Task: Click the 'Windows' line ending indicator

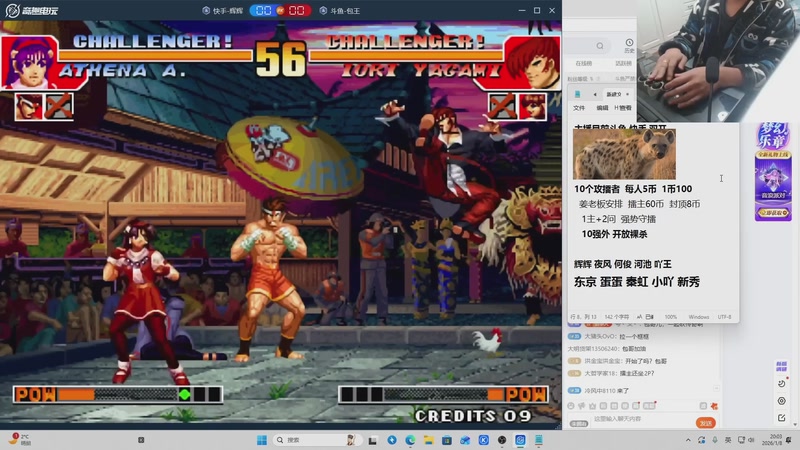Action: pos(698,317)
